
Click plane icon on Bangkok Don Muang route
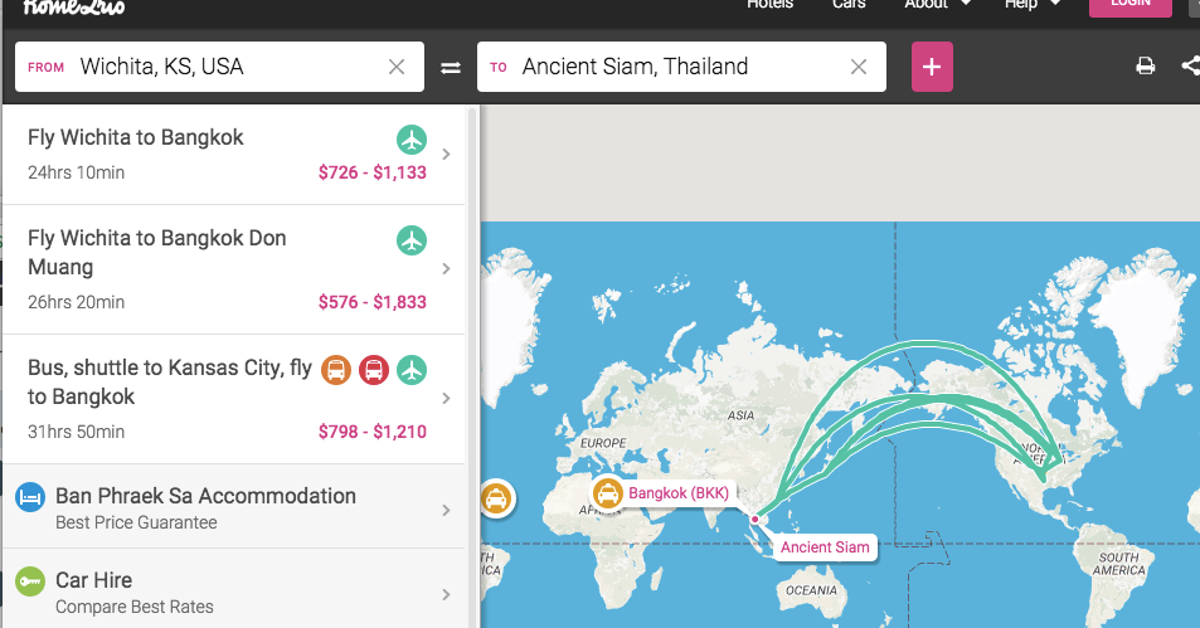(x=412, y=240)
